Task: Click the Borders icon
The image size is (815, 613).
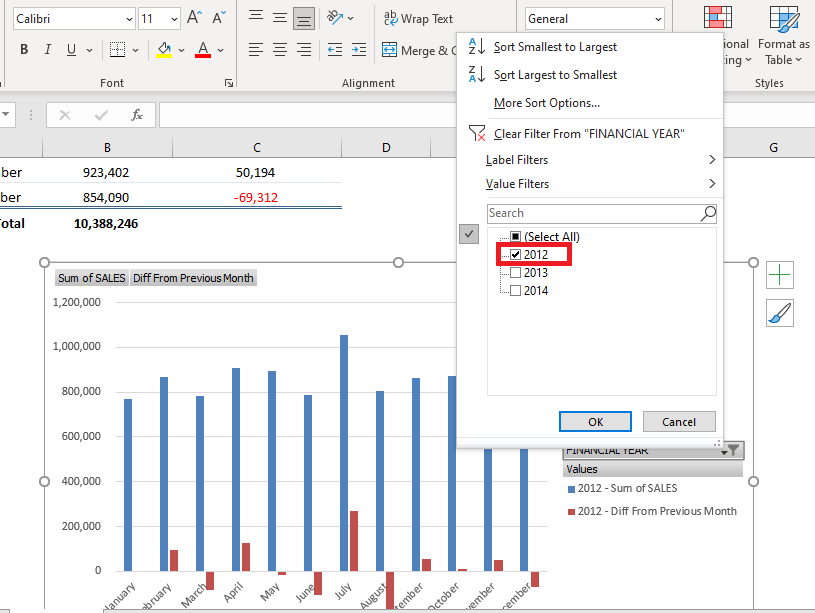Action: [117, 49]
